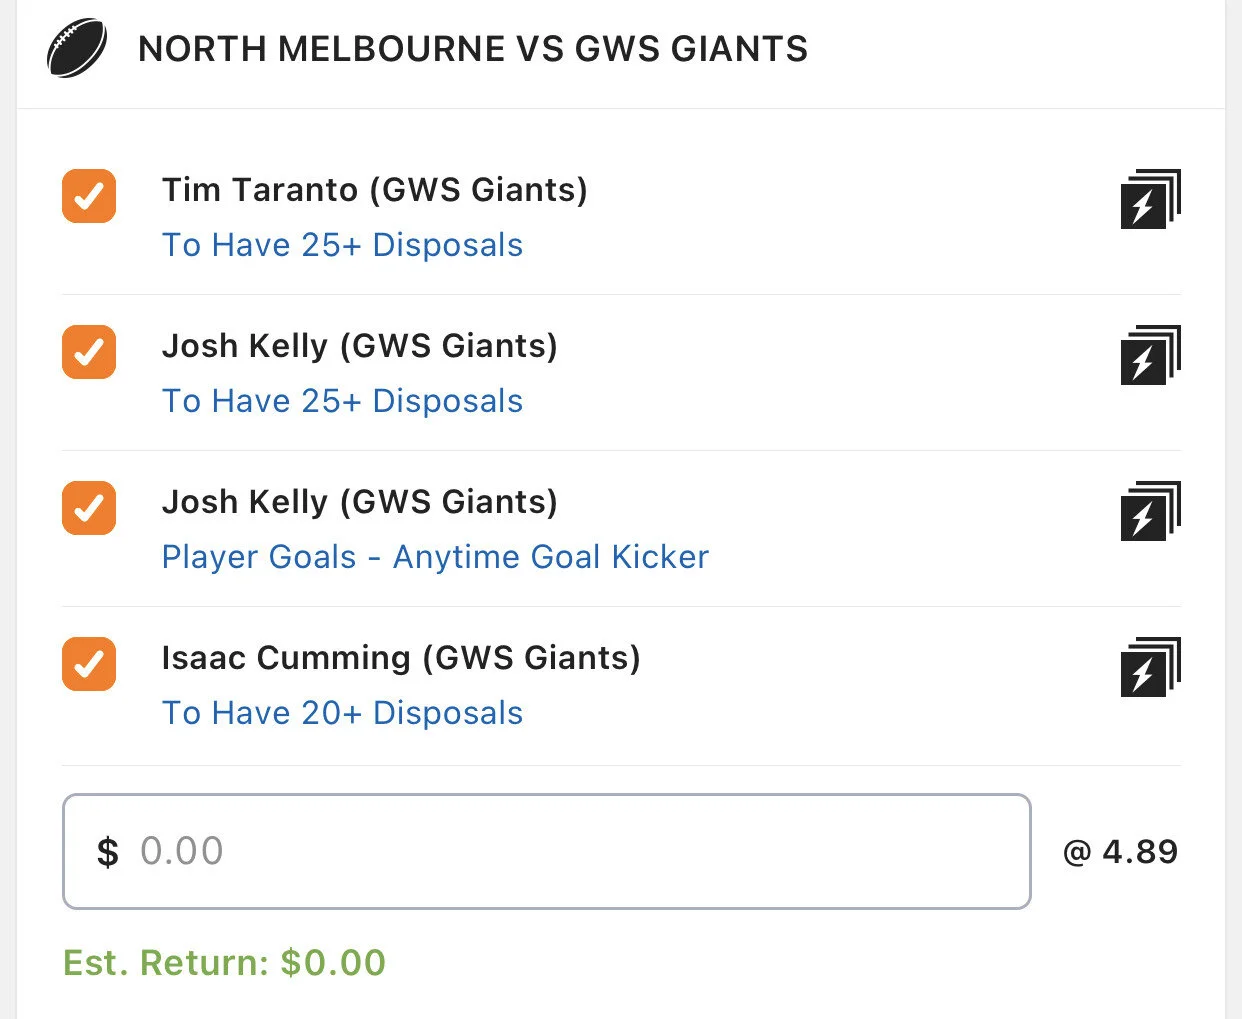Uncheck the Tim Taranto selection checkbox
The width and height of the screenshot is (1242, 1019).
tap(89, 196)
